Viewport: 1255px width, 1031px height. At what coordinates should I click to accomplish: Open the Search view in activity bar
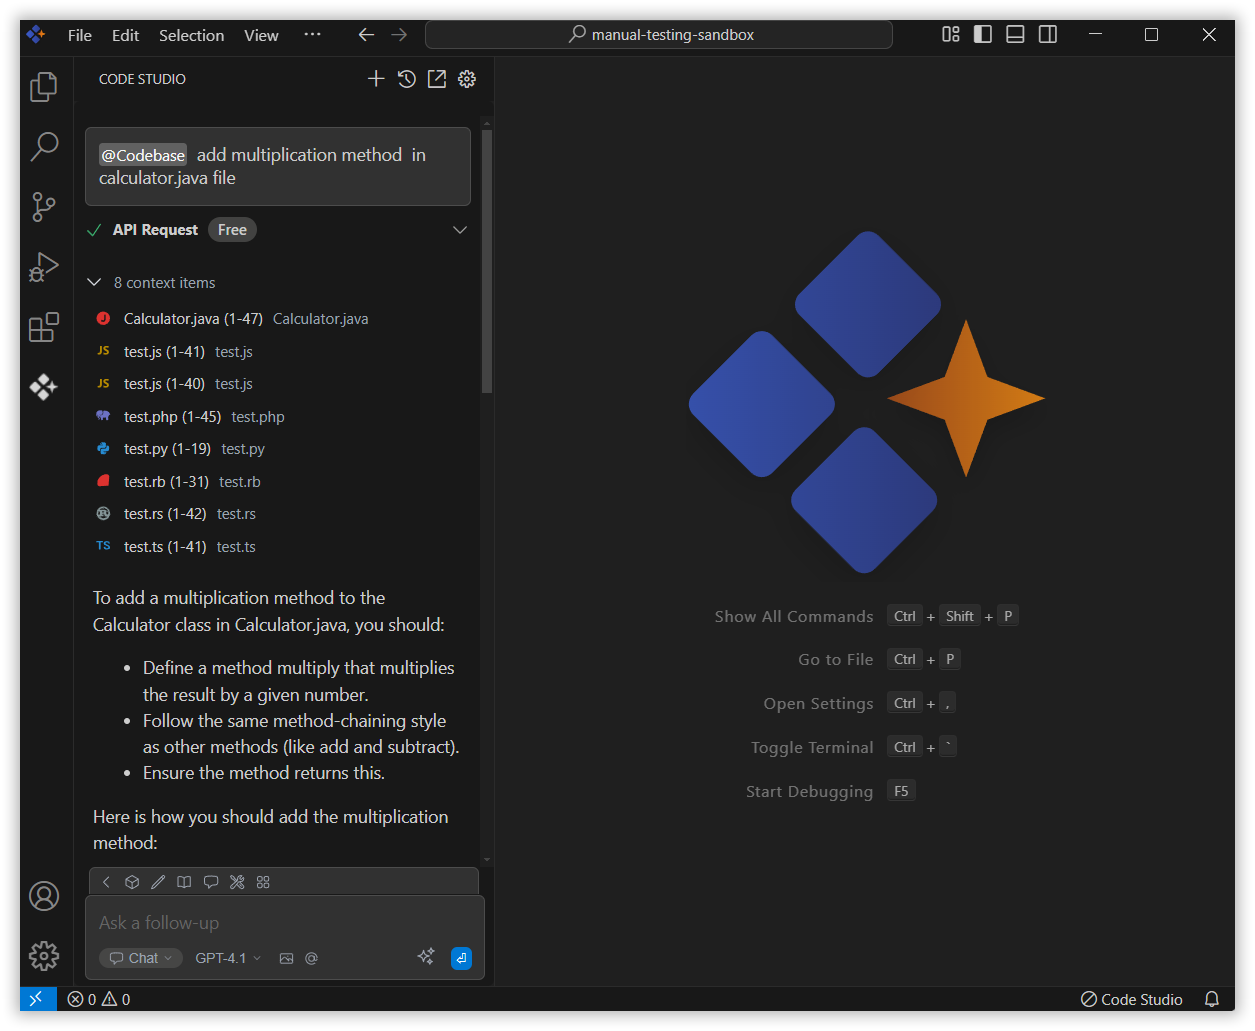point(43,147)
